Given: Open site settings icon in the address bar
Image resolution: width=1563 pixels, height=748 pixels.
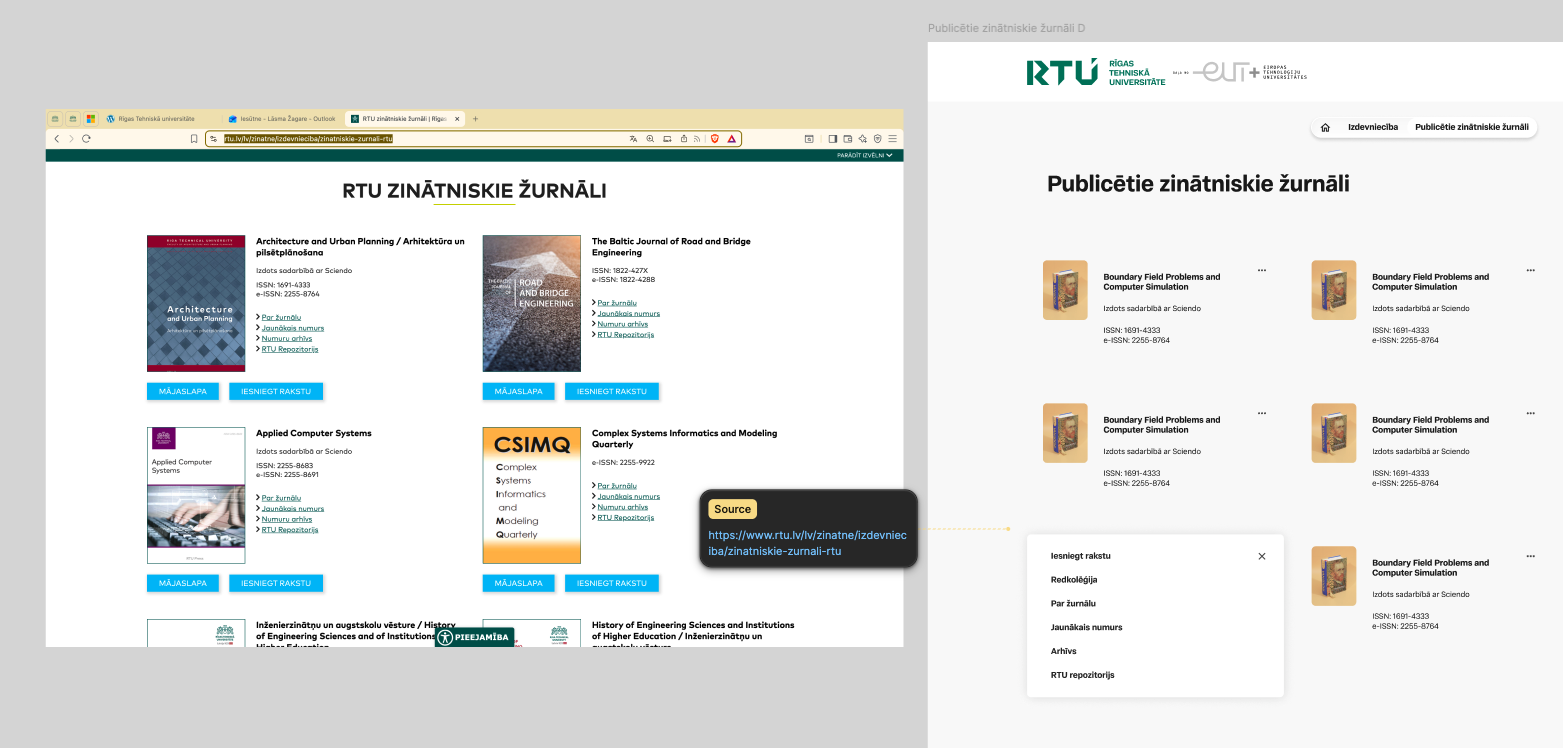Looking at the screenshot, I should click(x=213, y=139).
